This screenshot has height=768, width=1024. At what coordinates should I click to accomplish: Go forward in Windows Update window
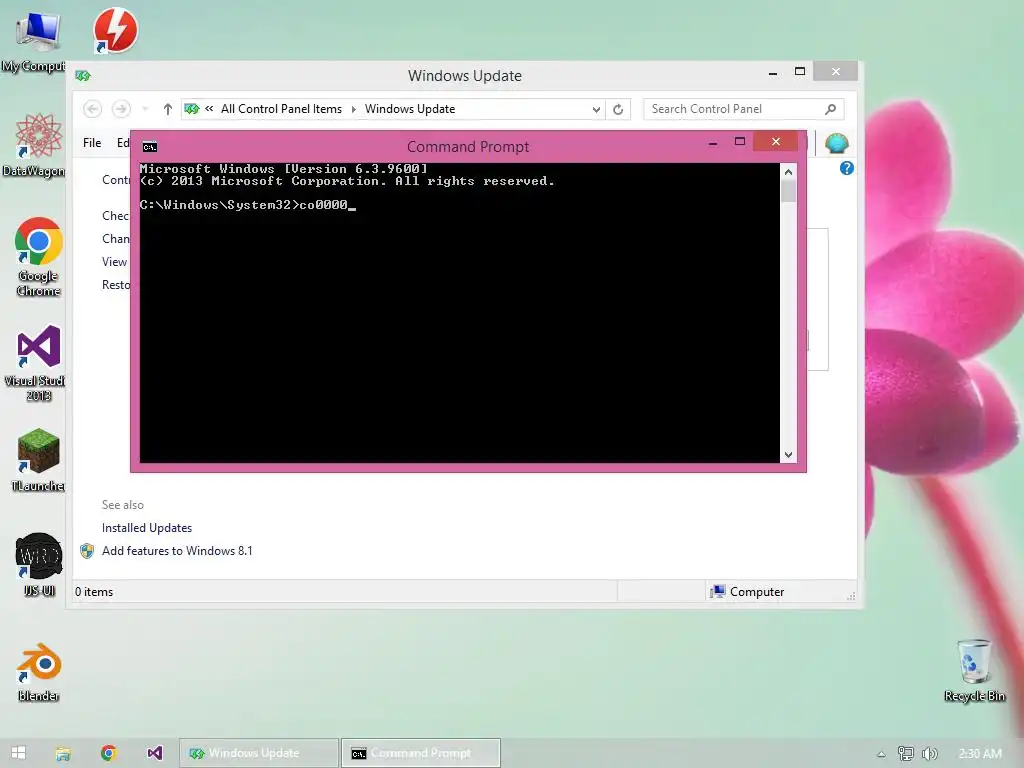click(121, 109)
